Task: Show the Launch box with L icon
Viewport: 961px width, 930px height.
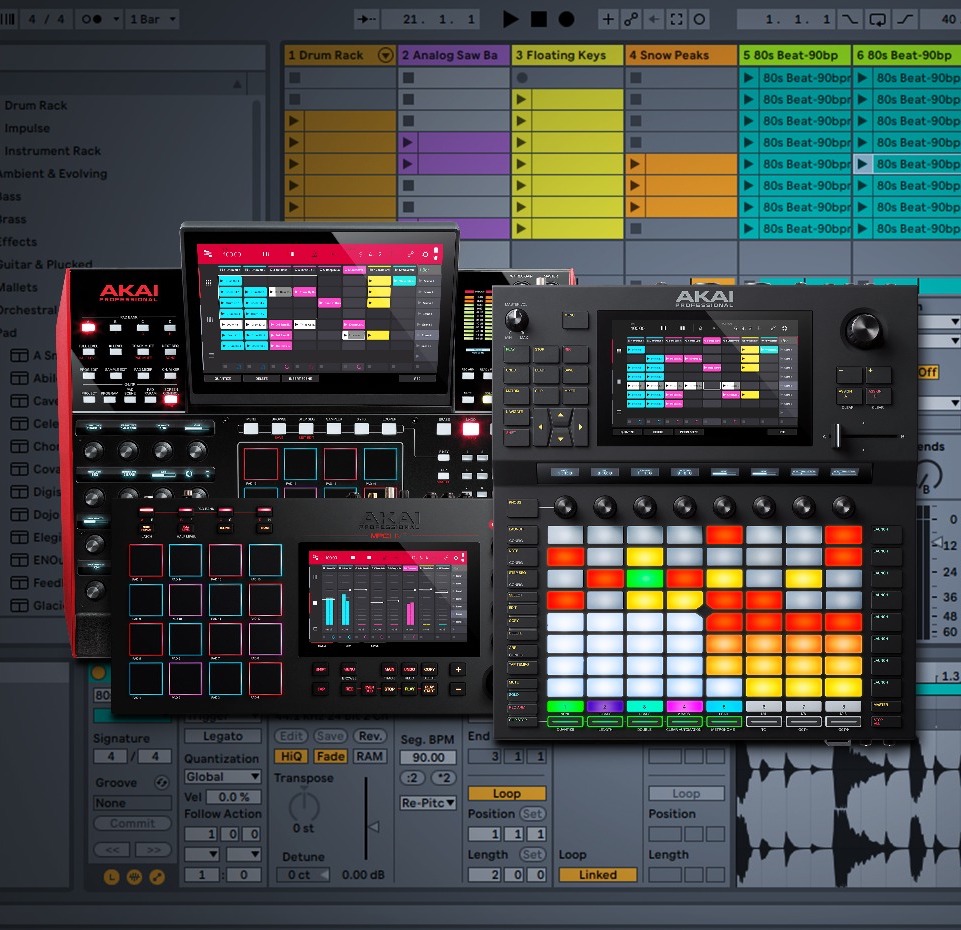Action: coord(112,877)
